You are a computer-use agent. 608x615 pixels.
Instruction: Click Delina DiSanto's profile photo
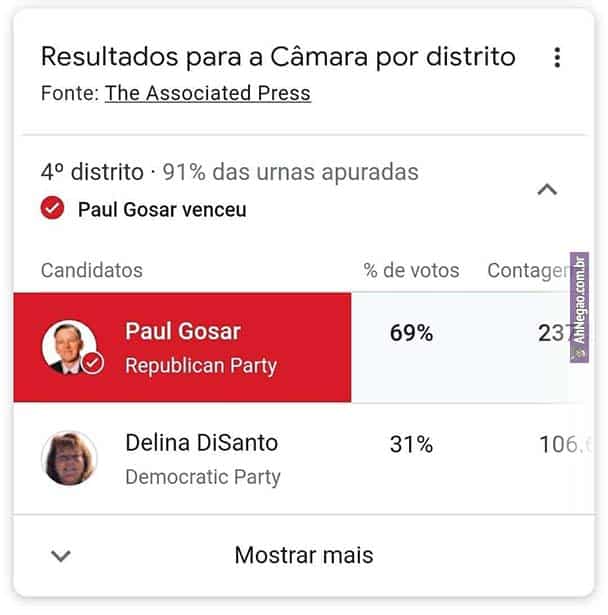click(69, 458)
